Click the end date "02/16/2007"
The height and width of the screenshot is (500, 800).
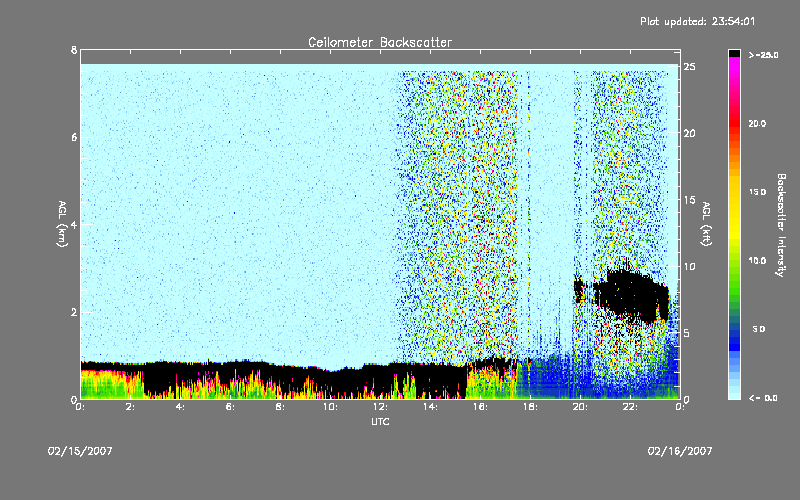(680, 451)
